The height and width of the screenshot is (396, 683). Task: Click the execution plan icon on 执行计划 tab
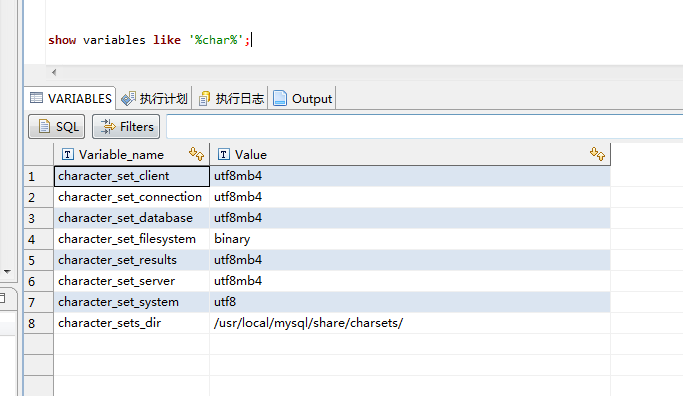click(x=128, y=99)
